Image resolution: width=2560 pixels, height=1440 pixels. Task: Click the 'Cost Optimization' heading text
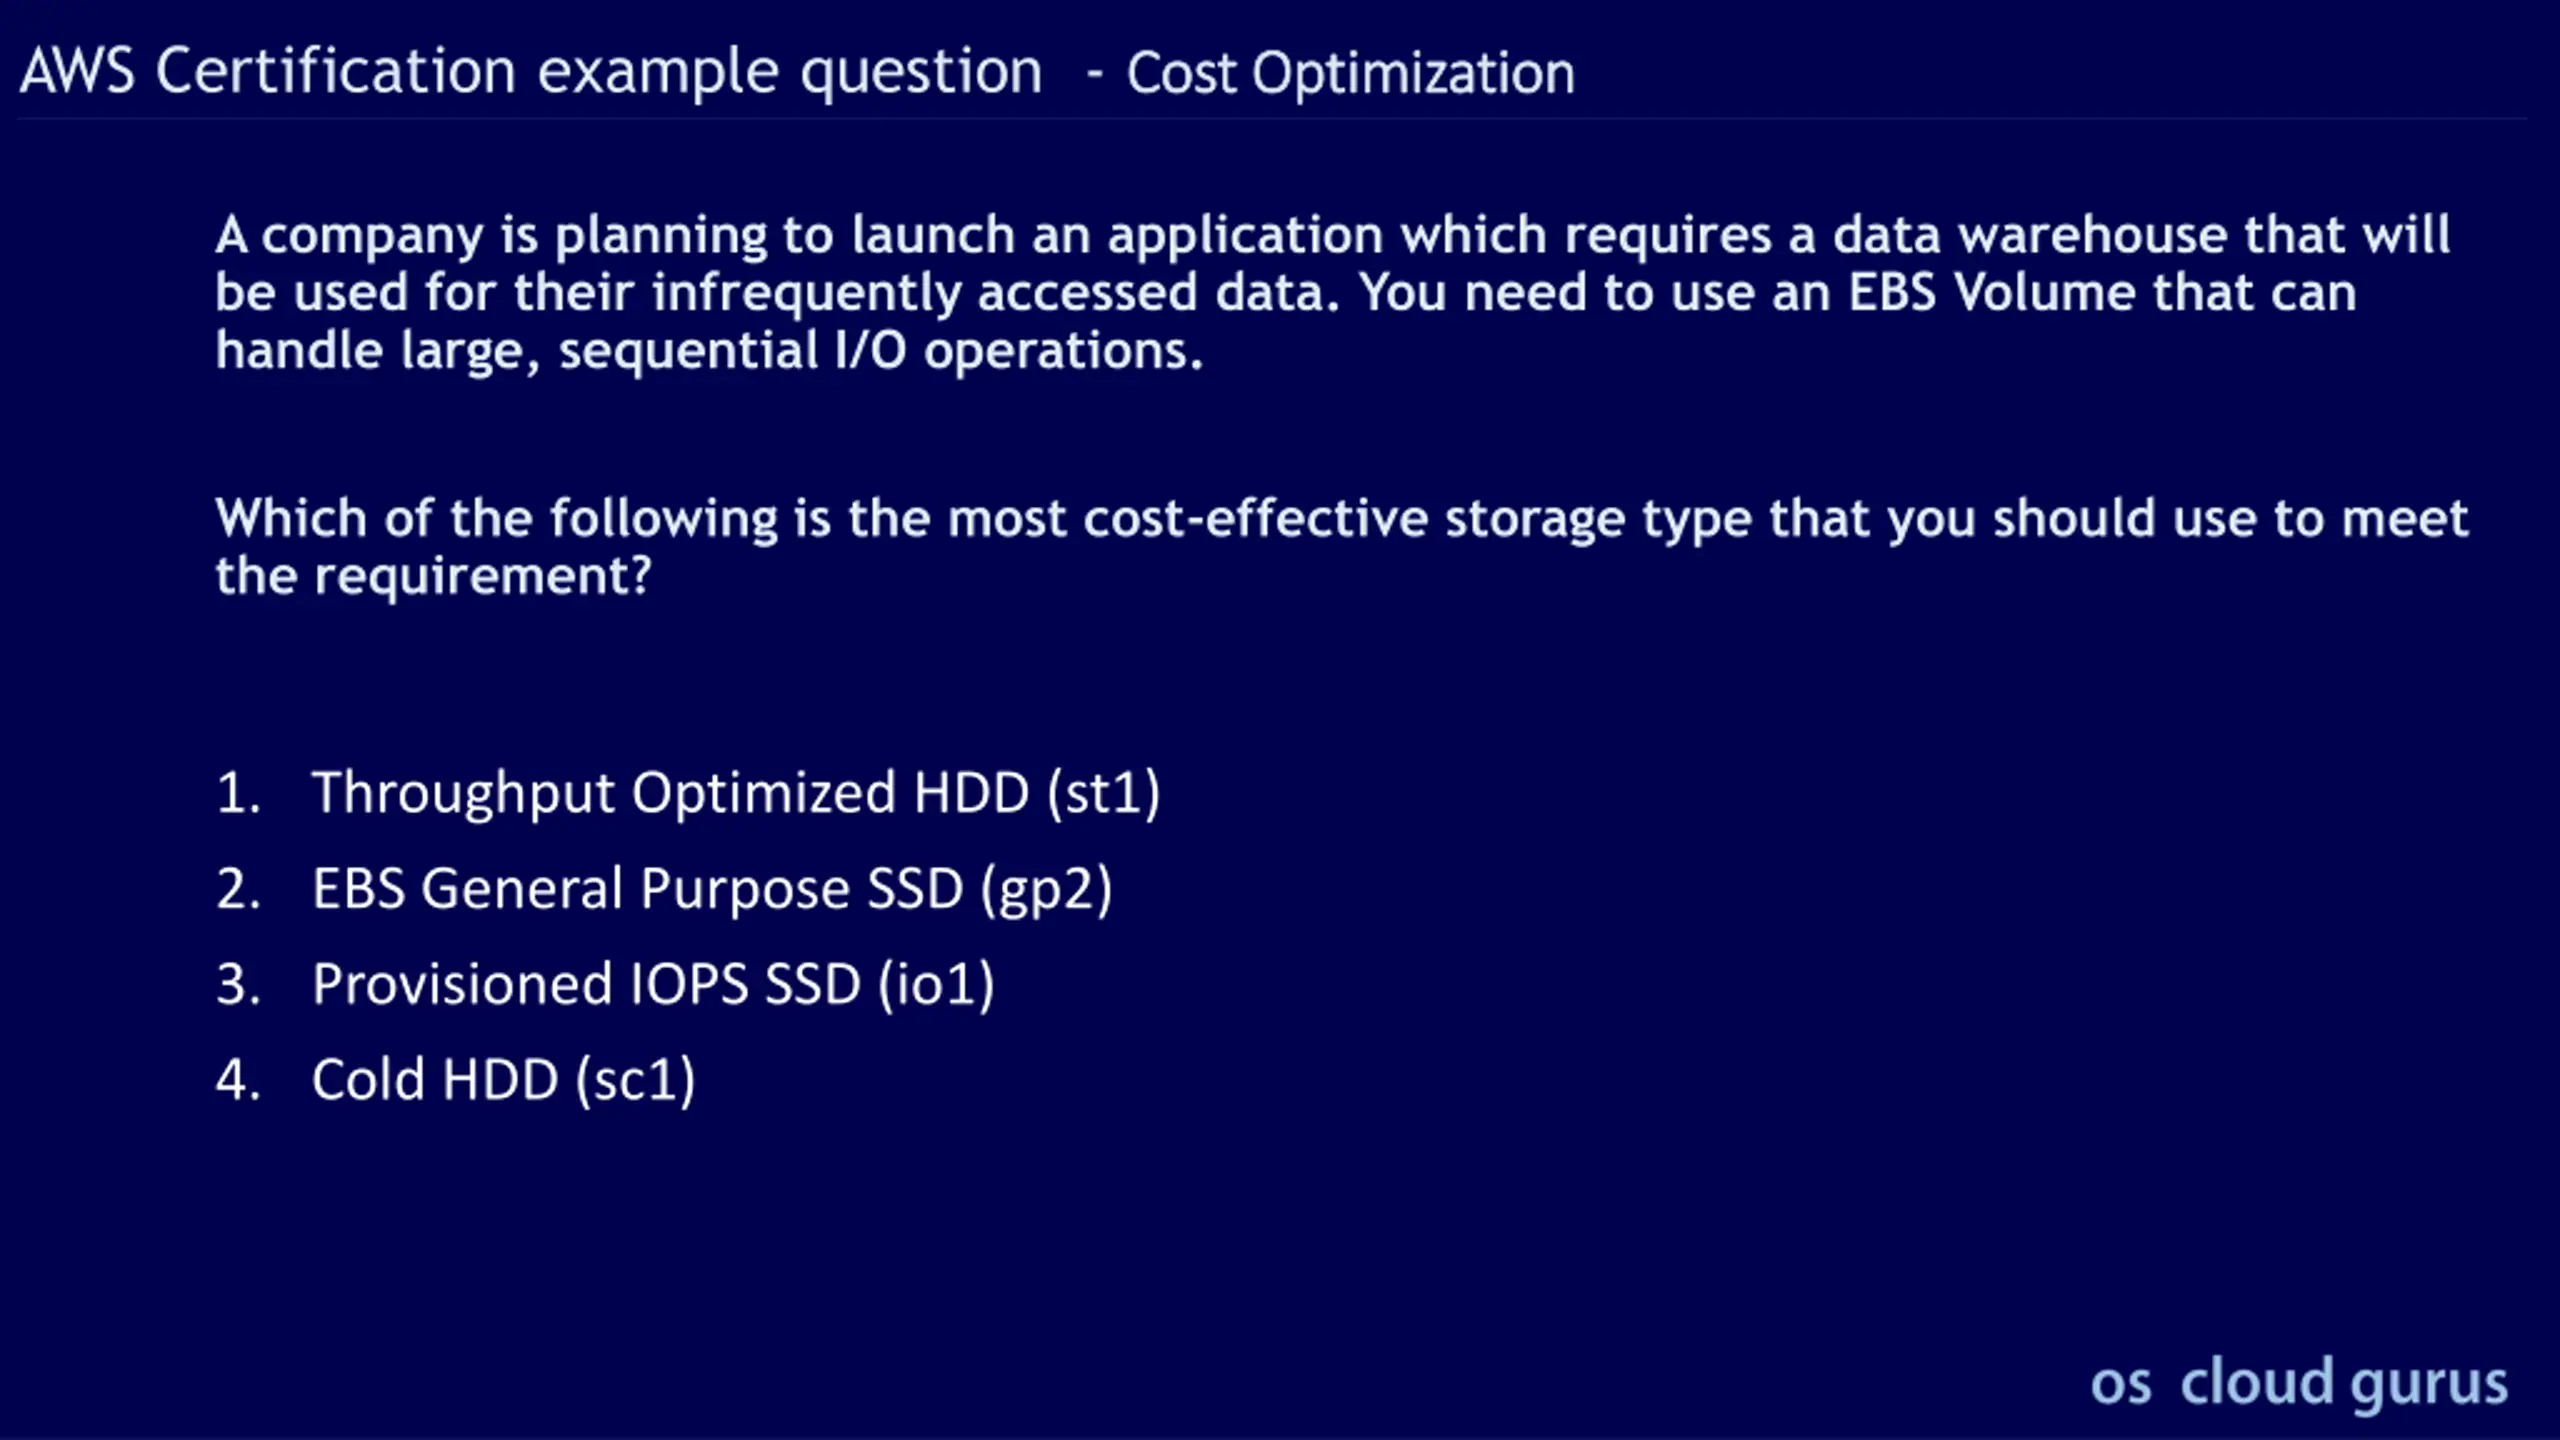click(x=1351, y=74)
